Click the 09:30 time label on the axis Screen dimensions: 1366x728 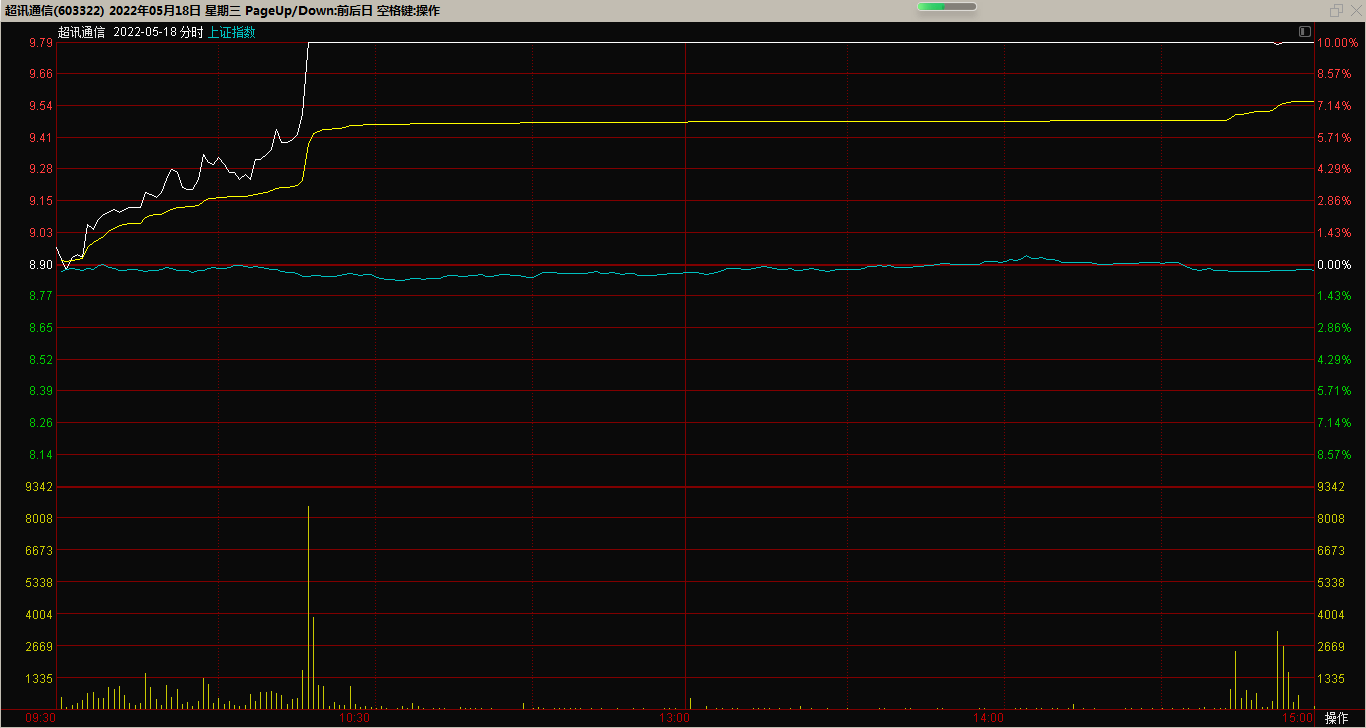coord(40,718)
